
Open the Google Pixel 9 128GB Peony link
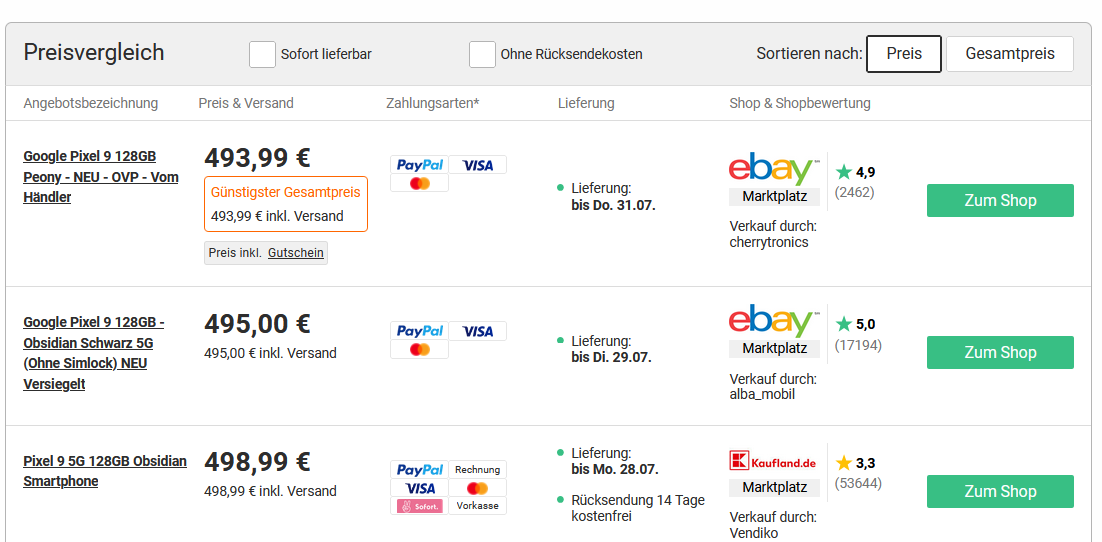tap(101, 176)
